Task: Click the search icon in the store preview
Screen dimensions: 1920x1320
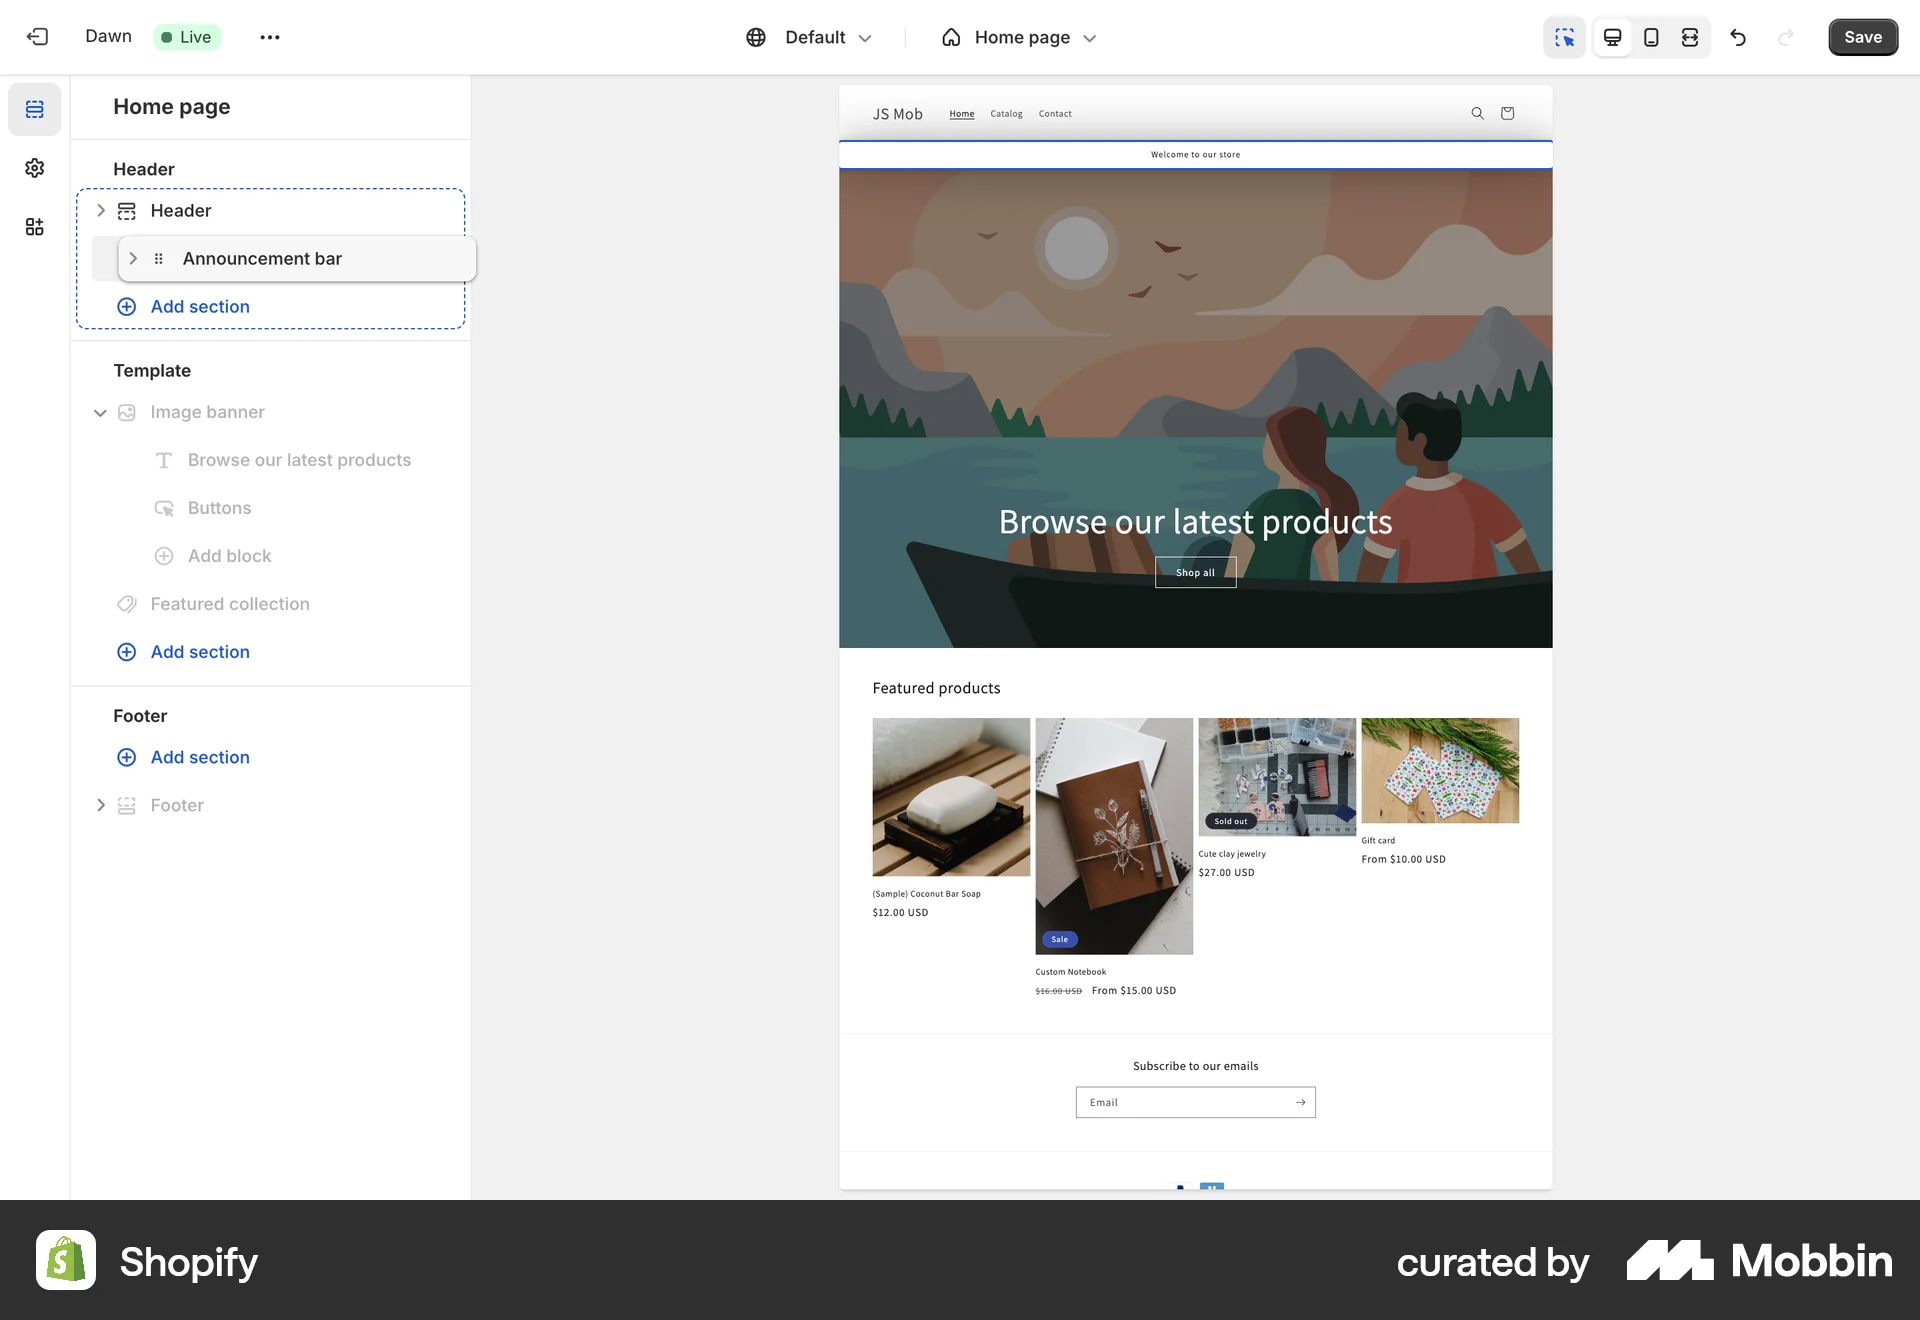Action: pos(1477,113)
